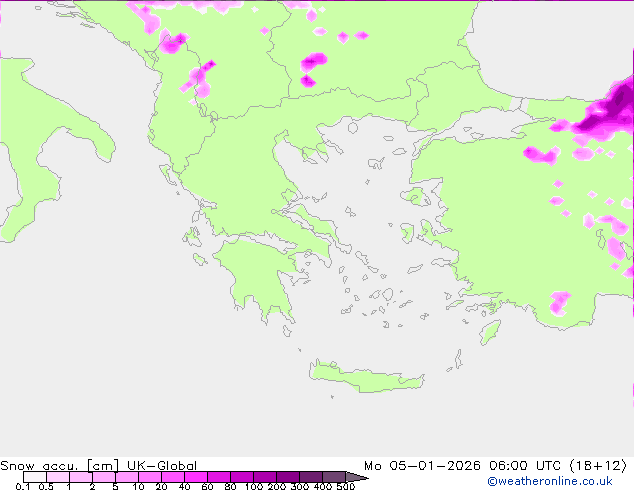Select the 5–10 cm legend swatch
Image resolution: width=634 pixels, height=490 pixels.
127,477
